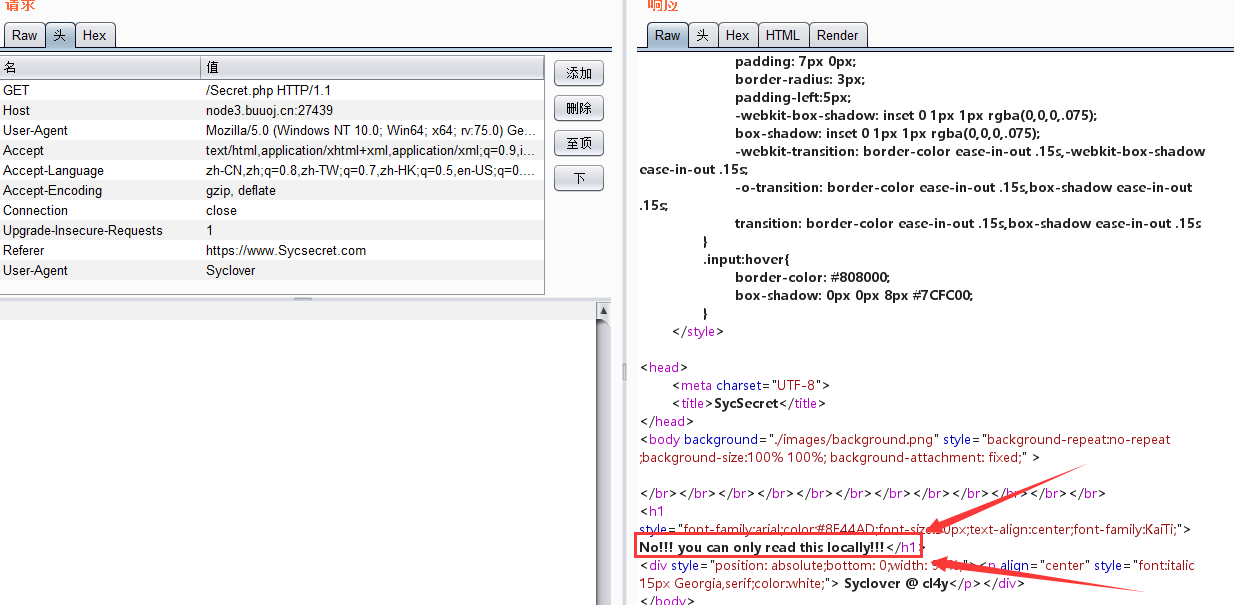Viewport: 1234px width, 605px height.
Task: Select the Accept-Language header name
Action: pyautogui.click(x=53, y=170)
